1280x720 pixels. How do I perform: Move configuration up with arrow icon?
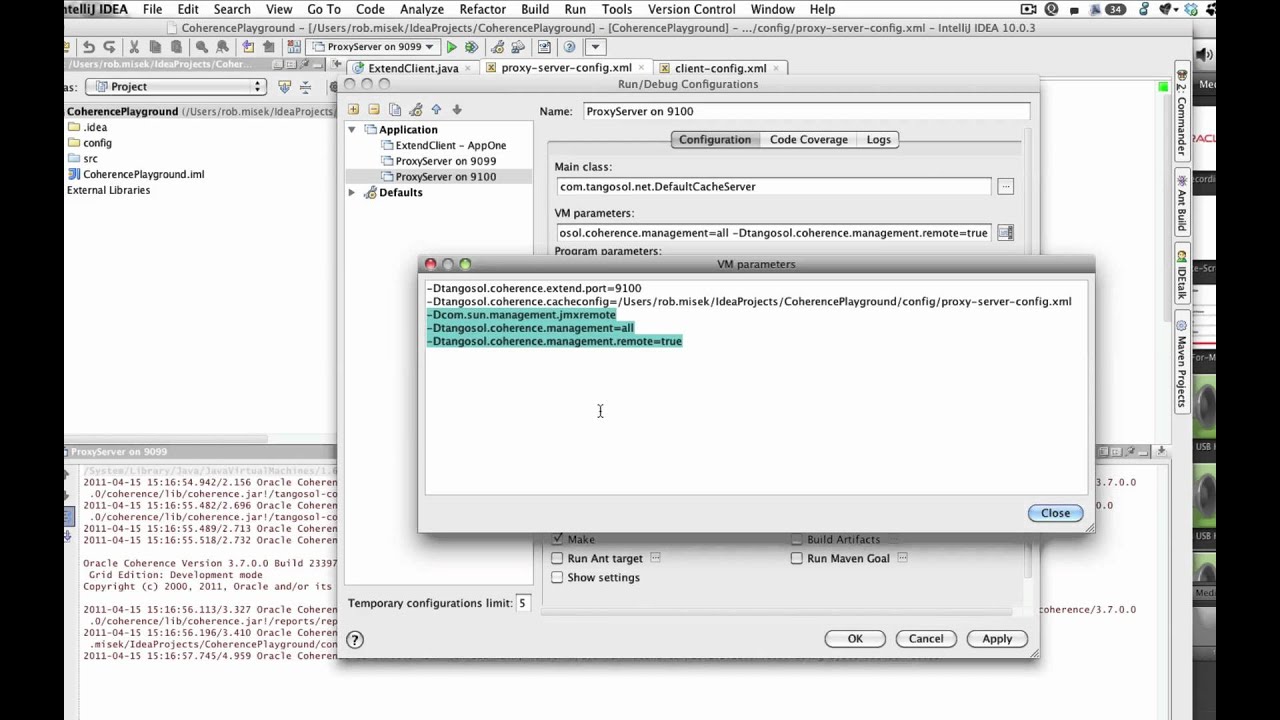(436, 110)
